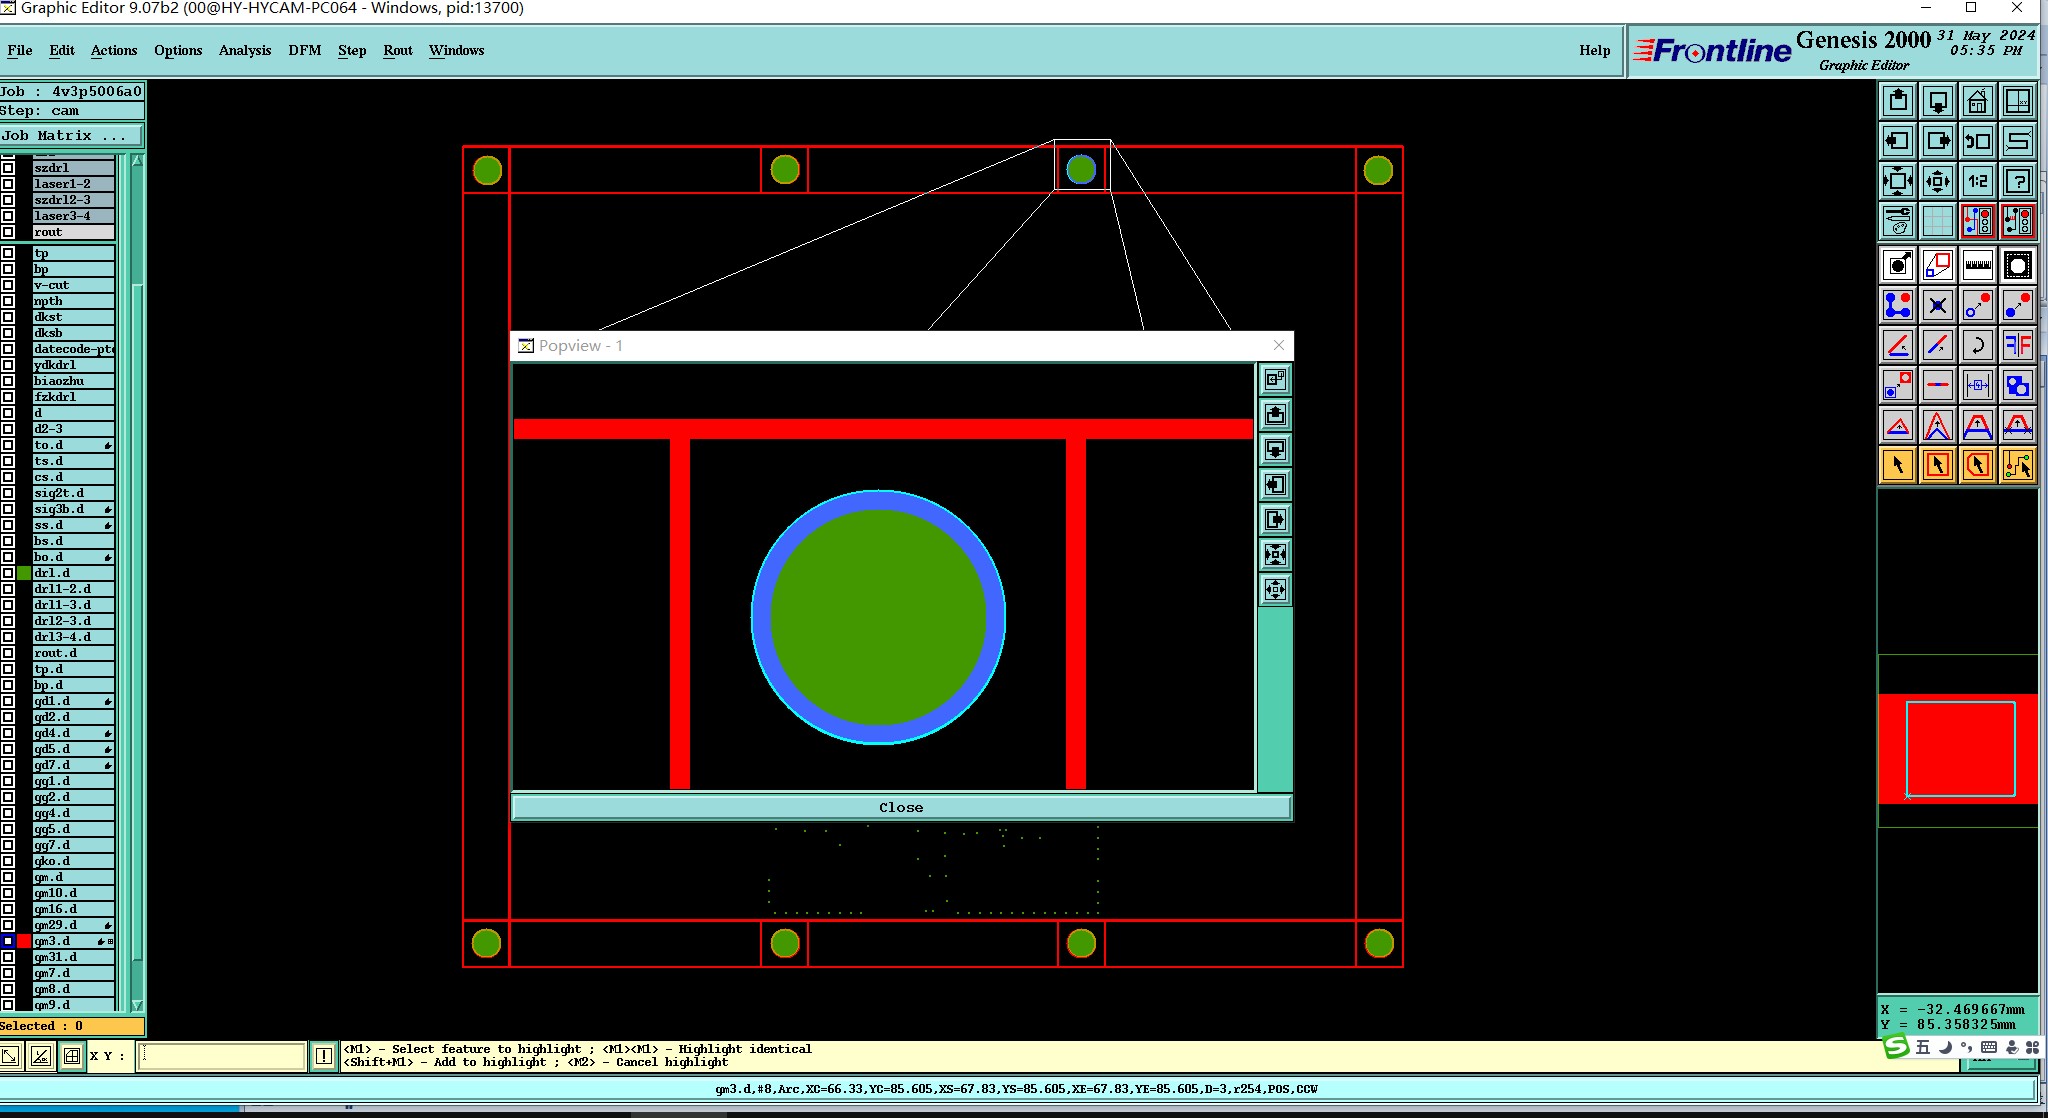Close Popview with its title bar X
Image resolution: width=2048 pixels, height=1118 pixels.
tap(1279, 345)
